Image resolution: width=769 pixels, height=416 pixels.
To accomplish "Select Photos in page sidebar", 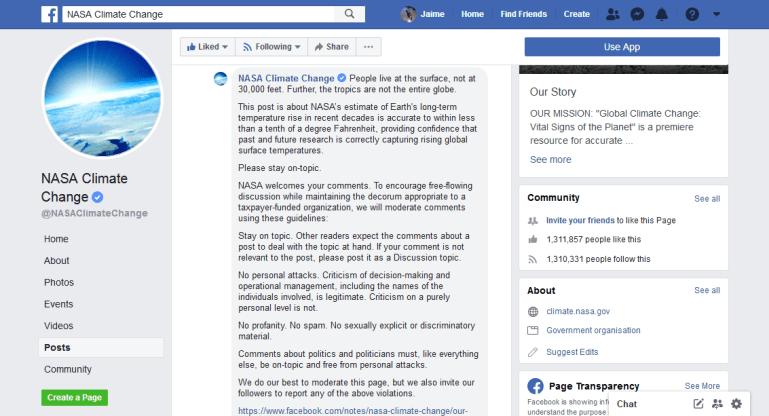I will 59,283.
